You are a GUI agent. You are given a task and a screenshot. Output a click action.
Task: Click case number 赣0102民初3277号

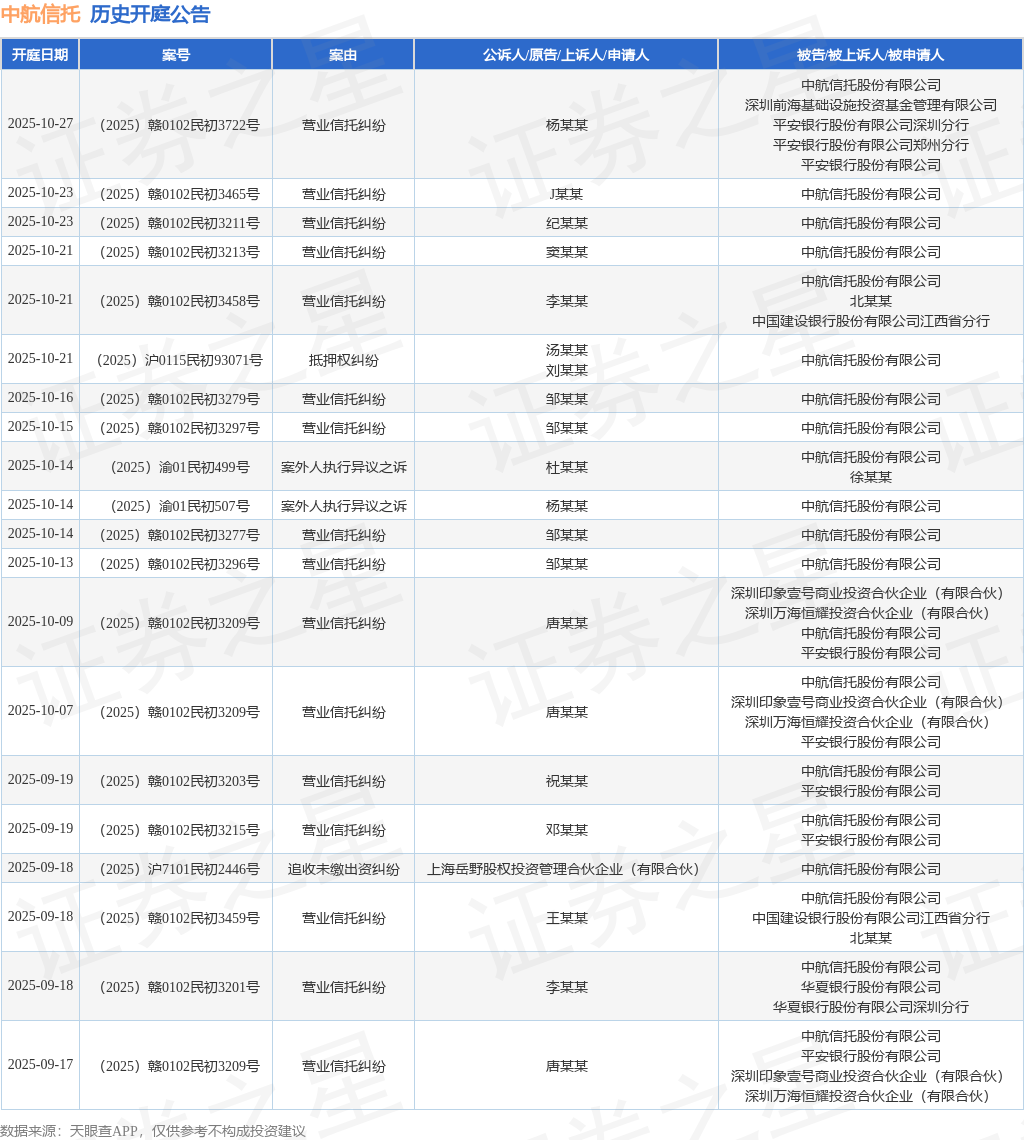pos(180,535)
